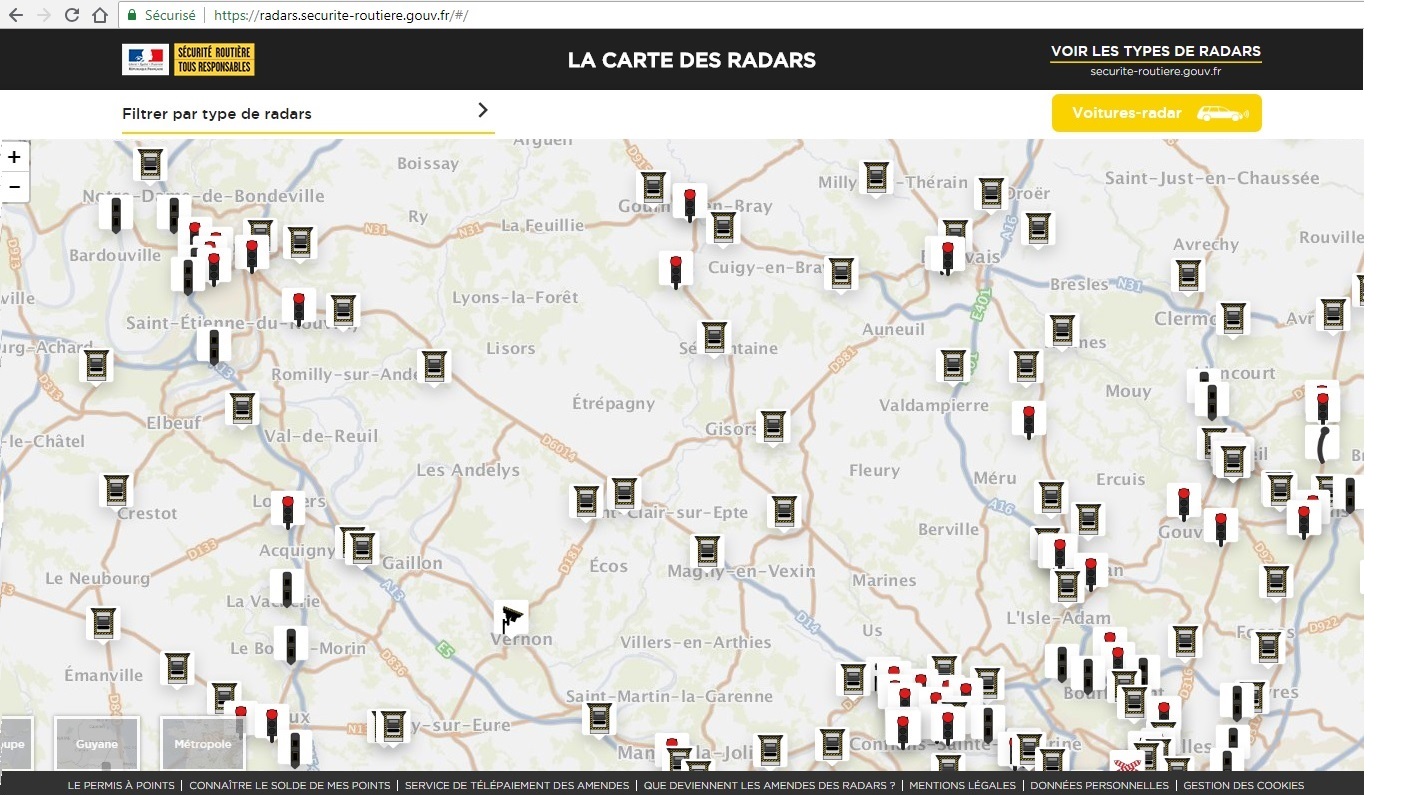Reload the page with browser refresh icon
Screen dimensions: 1428x795
tap(72, 15)
